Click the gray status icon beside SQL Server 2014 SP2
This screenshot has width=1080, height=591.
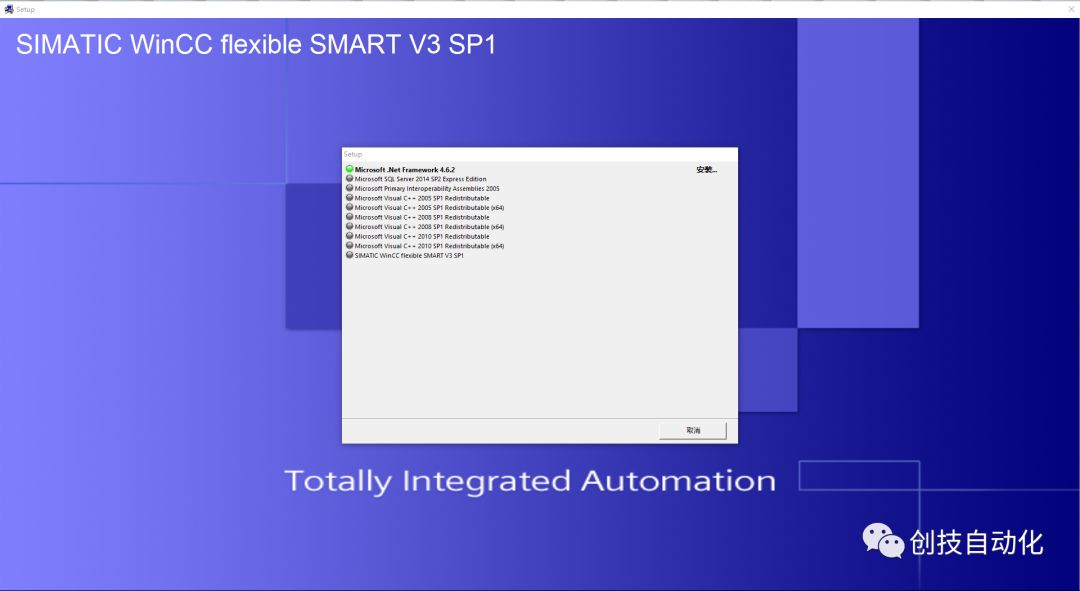pos(349,178)
